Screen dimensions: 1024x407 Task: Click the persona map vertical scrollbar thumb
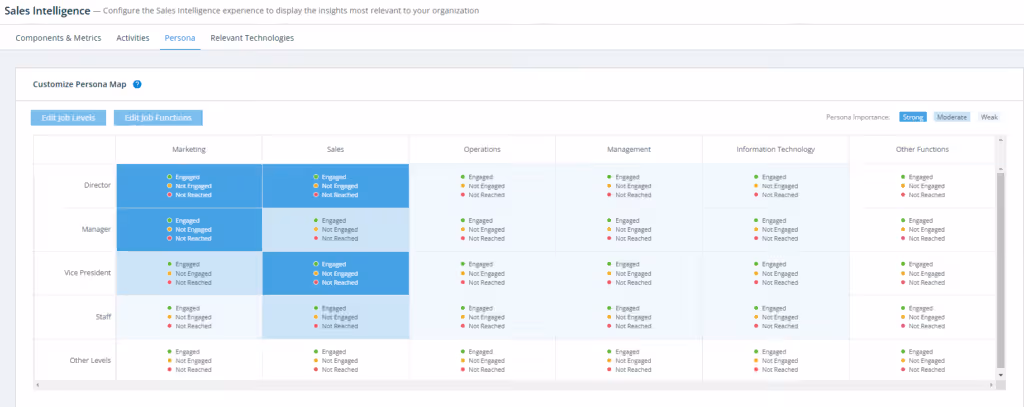click(x=1001, y=268)
